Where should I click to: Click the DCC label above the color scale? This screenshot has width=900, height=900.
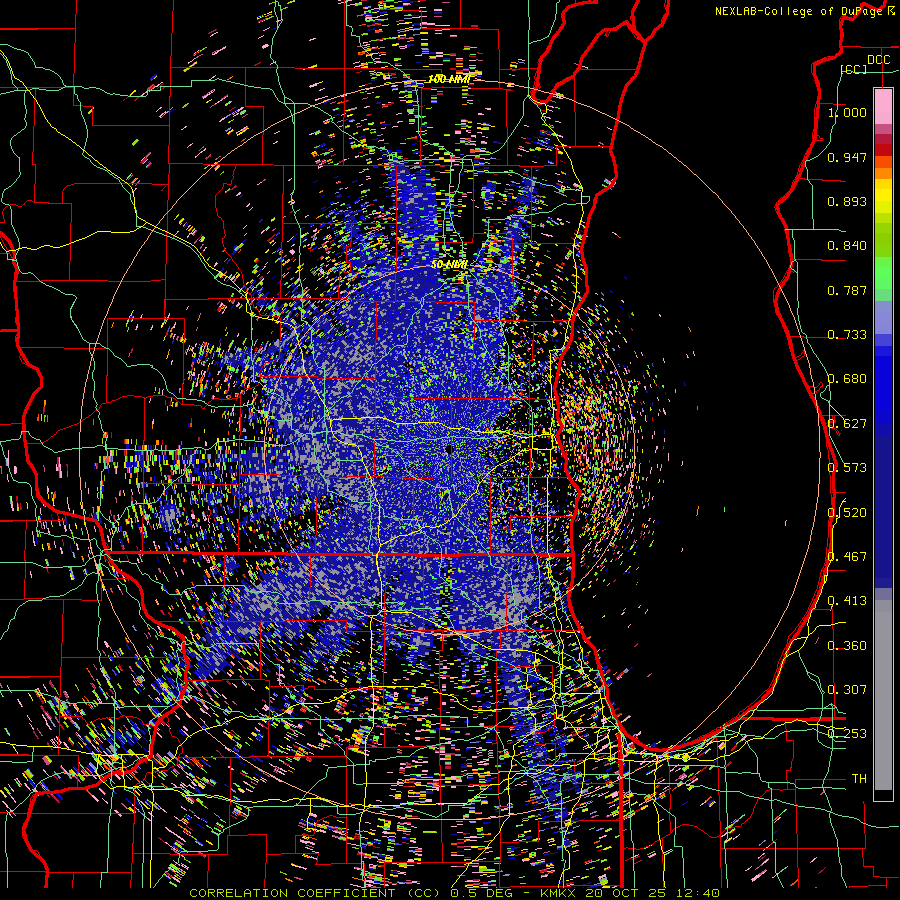878,60
